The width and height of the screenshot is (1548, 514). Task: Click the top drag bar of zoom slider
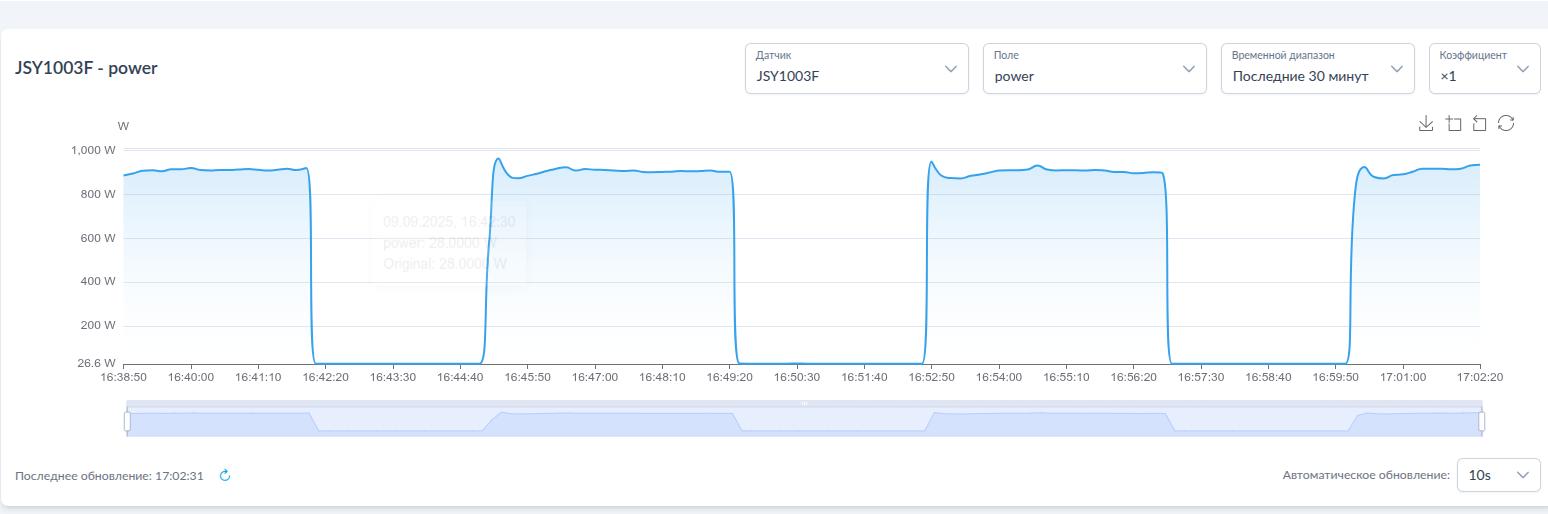804,404
